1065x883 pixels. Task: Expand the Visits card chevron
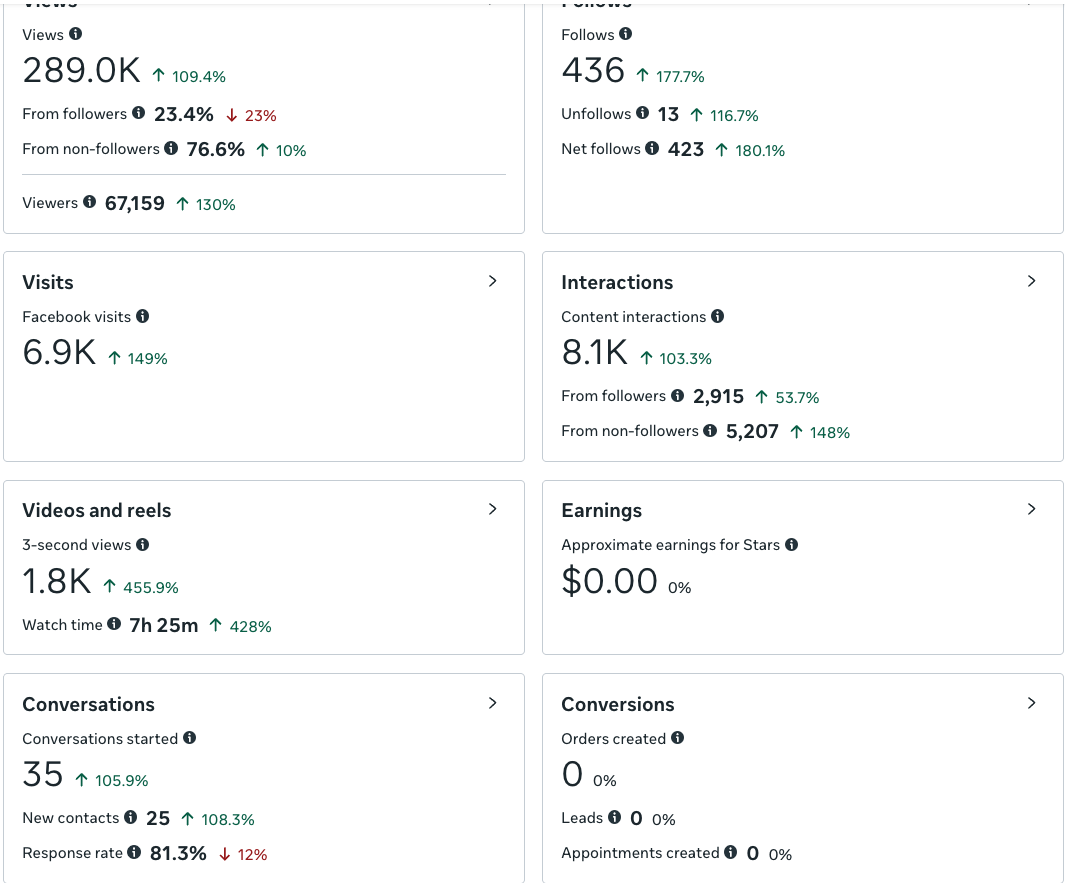tap(493, 281)
